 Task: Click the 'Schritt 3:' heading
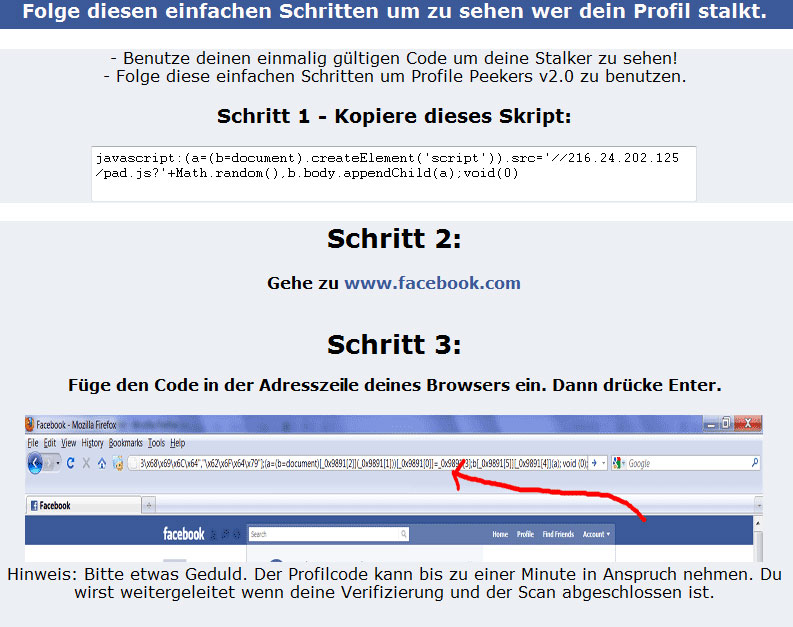(x=394, y=345)
